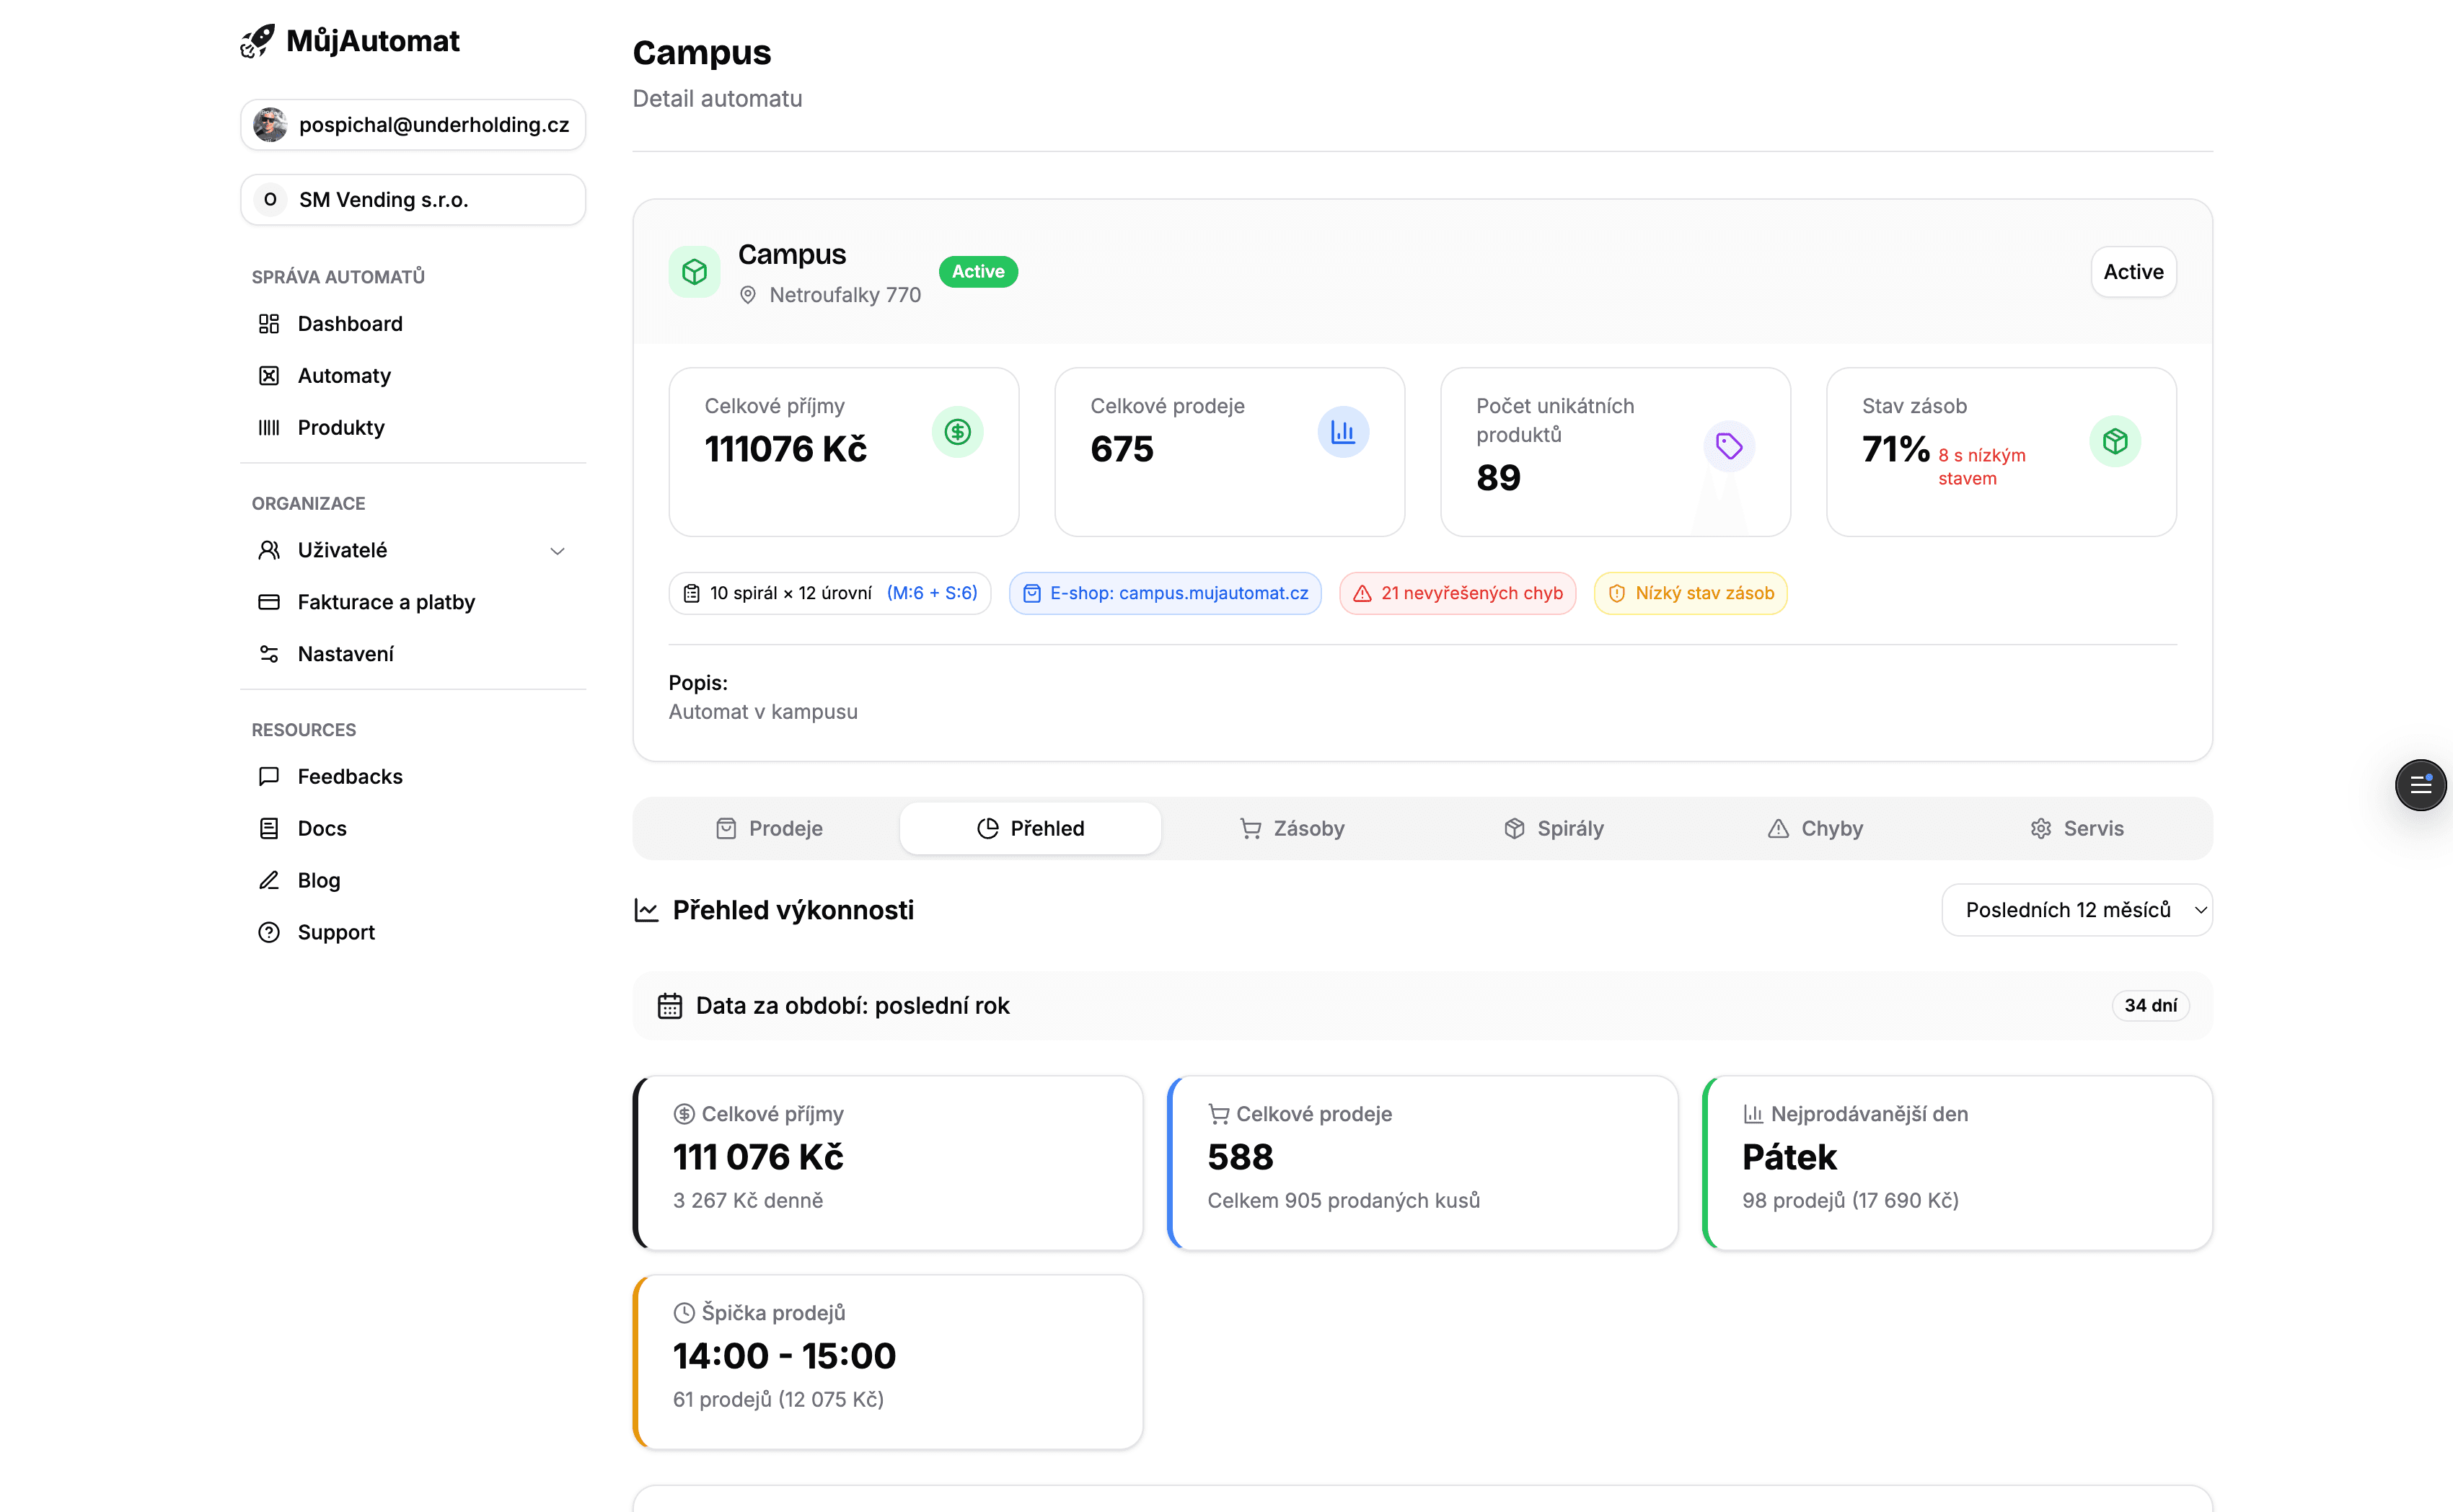The width and height of the screenshot is (2453, 1512).
Task: Click the calendar icon beside Data za období
Action: click(669, 1006)
